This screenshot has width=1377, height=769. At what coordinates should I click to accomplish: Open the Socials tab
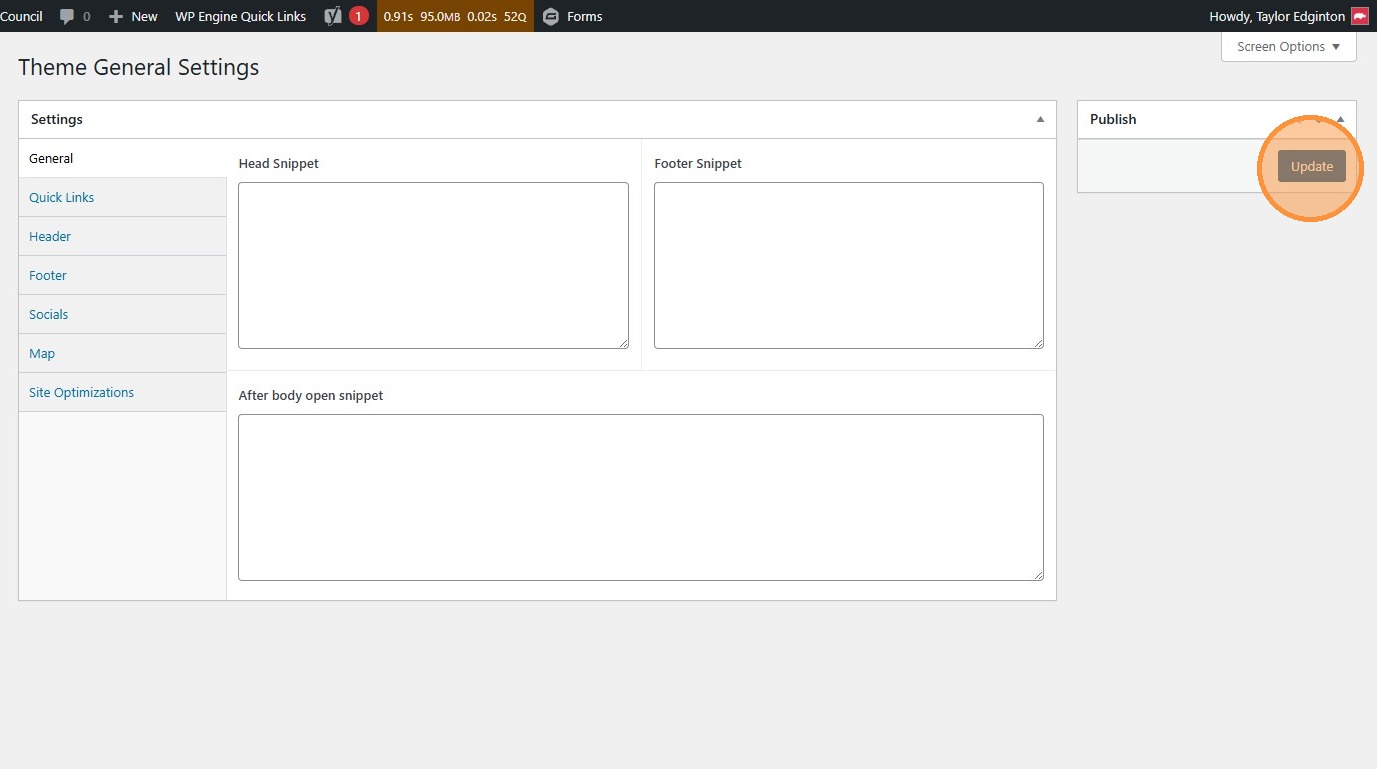click(x=123, y=314)
